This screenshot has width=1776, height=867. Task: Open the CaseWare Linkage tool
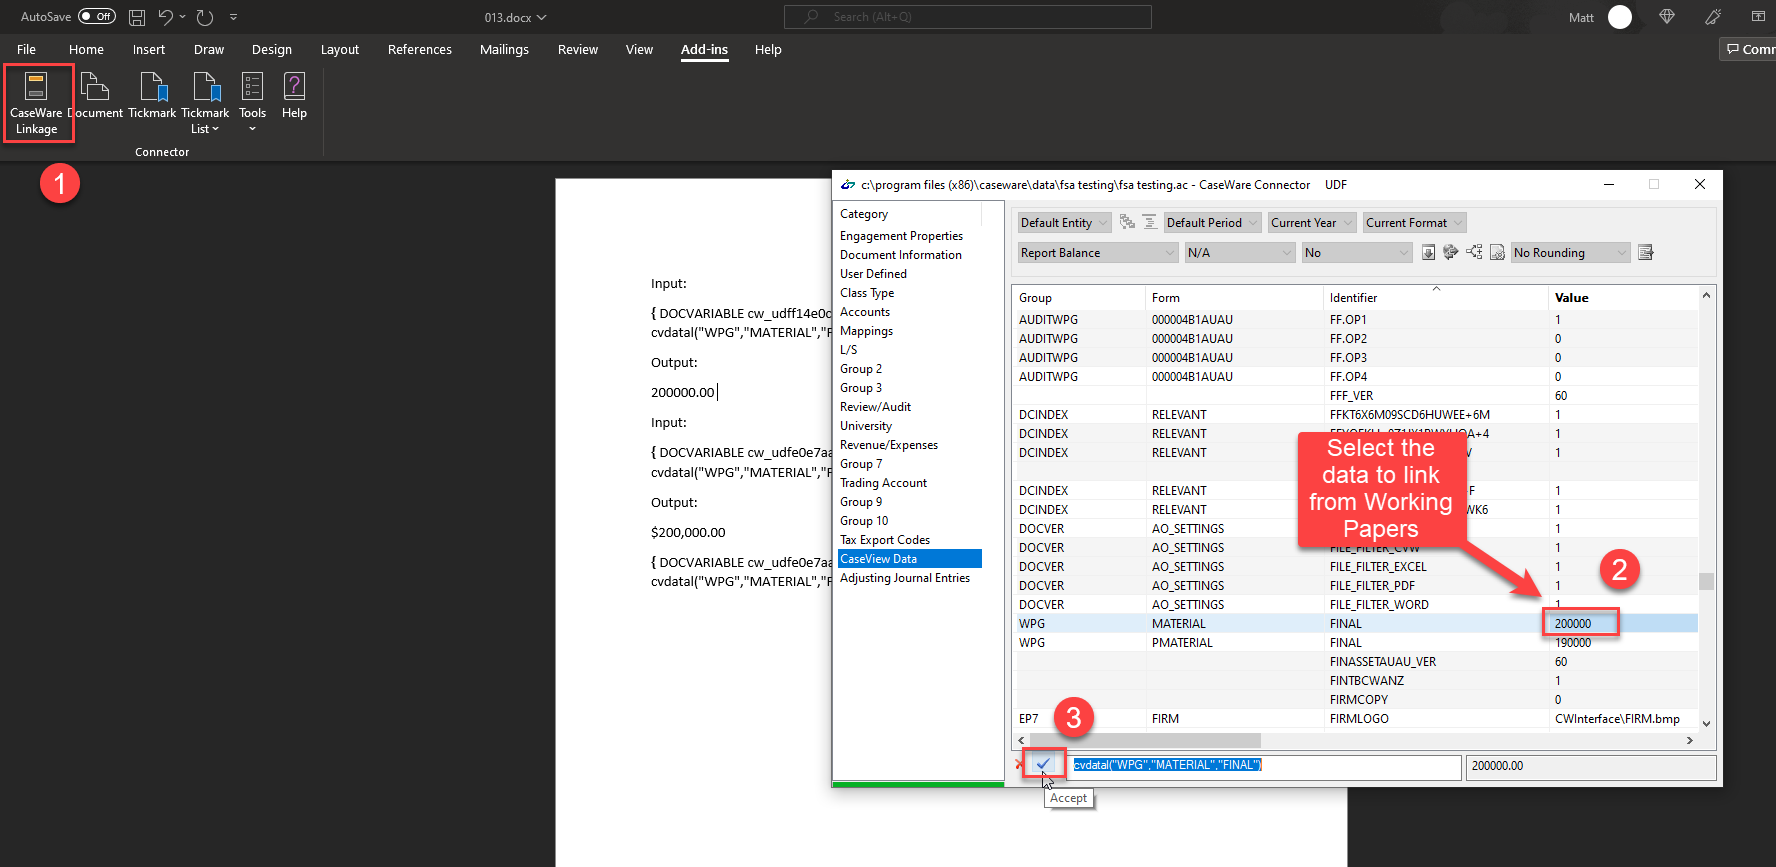[x=37, y=103]
